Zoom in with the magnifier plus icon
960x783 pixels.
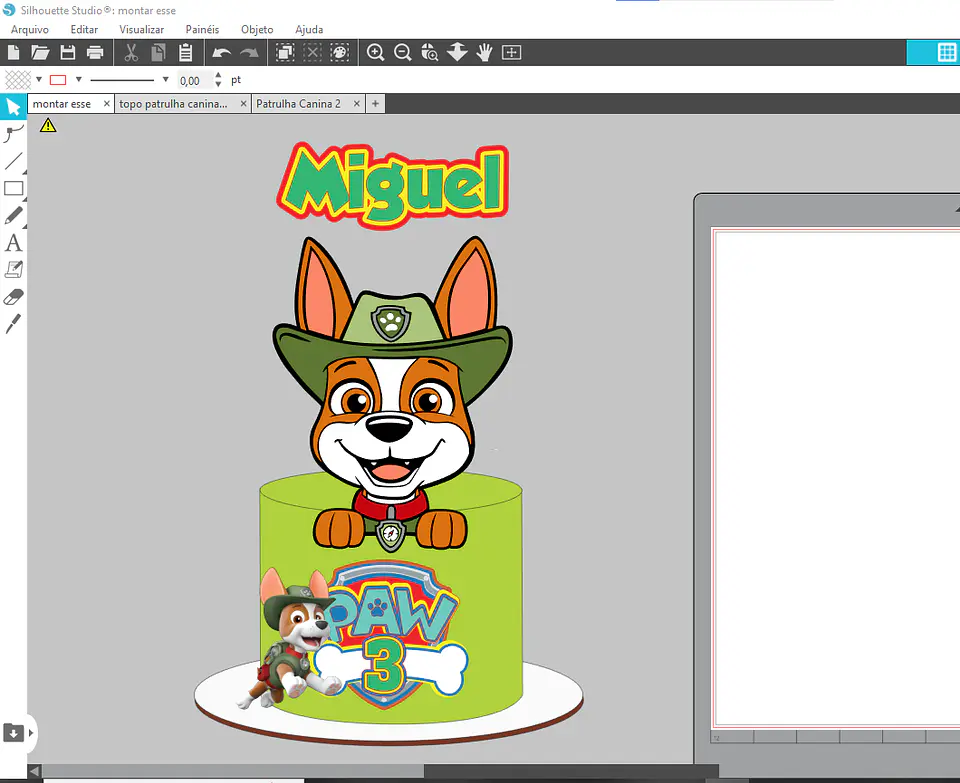(x=375, y=53)
